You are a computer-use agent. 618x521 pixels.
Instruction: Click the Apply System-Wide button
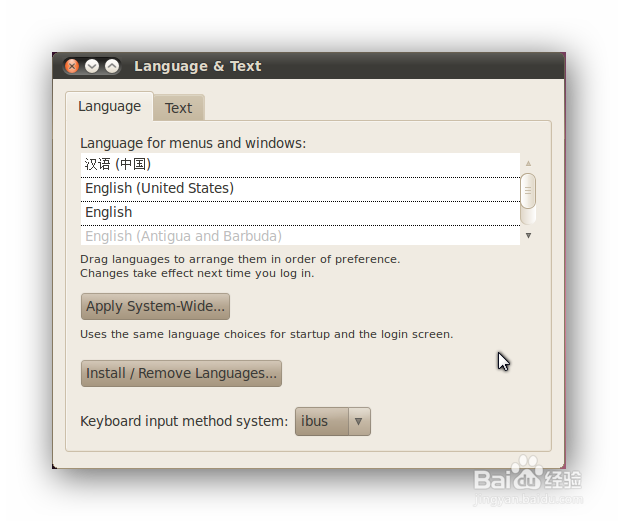(x=155, y=306)
